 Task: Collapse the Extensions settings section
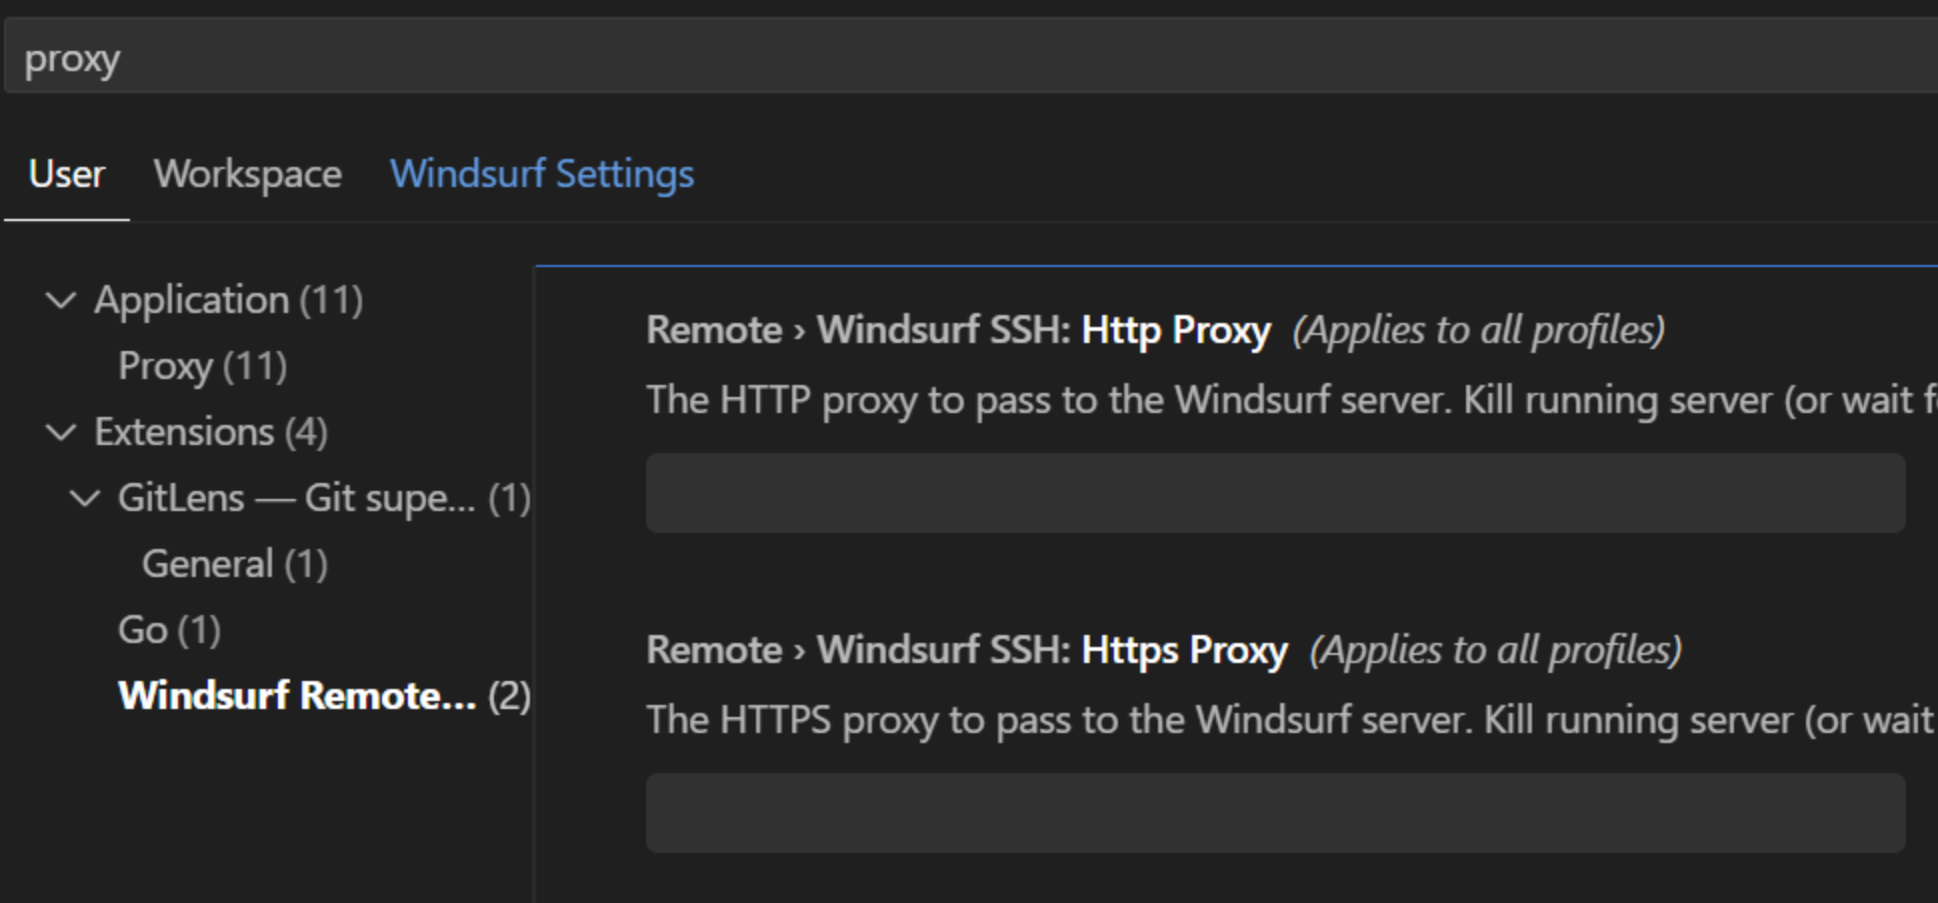[61, 431]
